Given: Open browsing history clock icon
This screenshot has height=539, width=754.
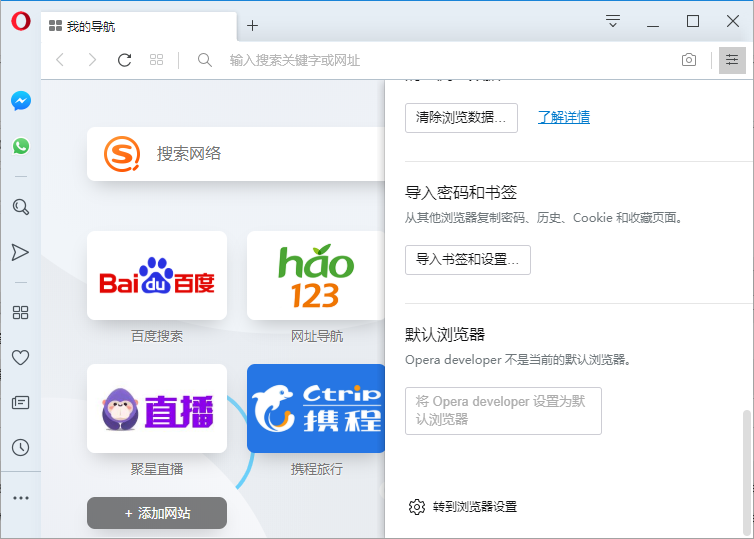Looking at the screenshot, I should (x=20, y=448).
